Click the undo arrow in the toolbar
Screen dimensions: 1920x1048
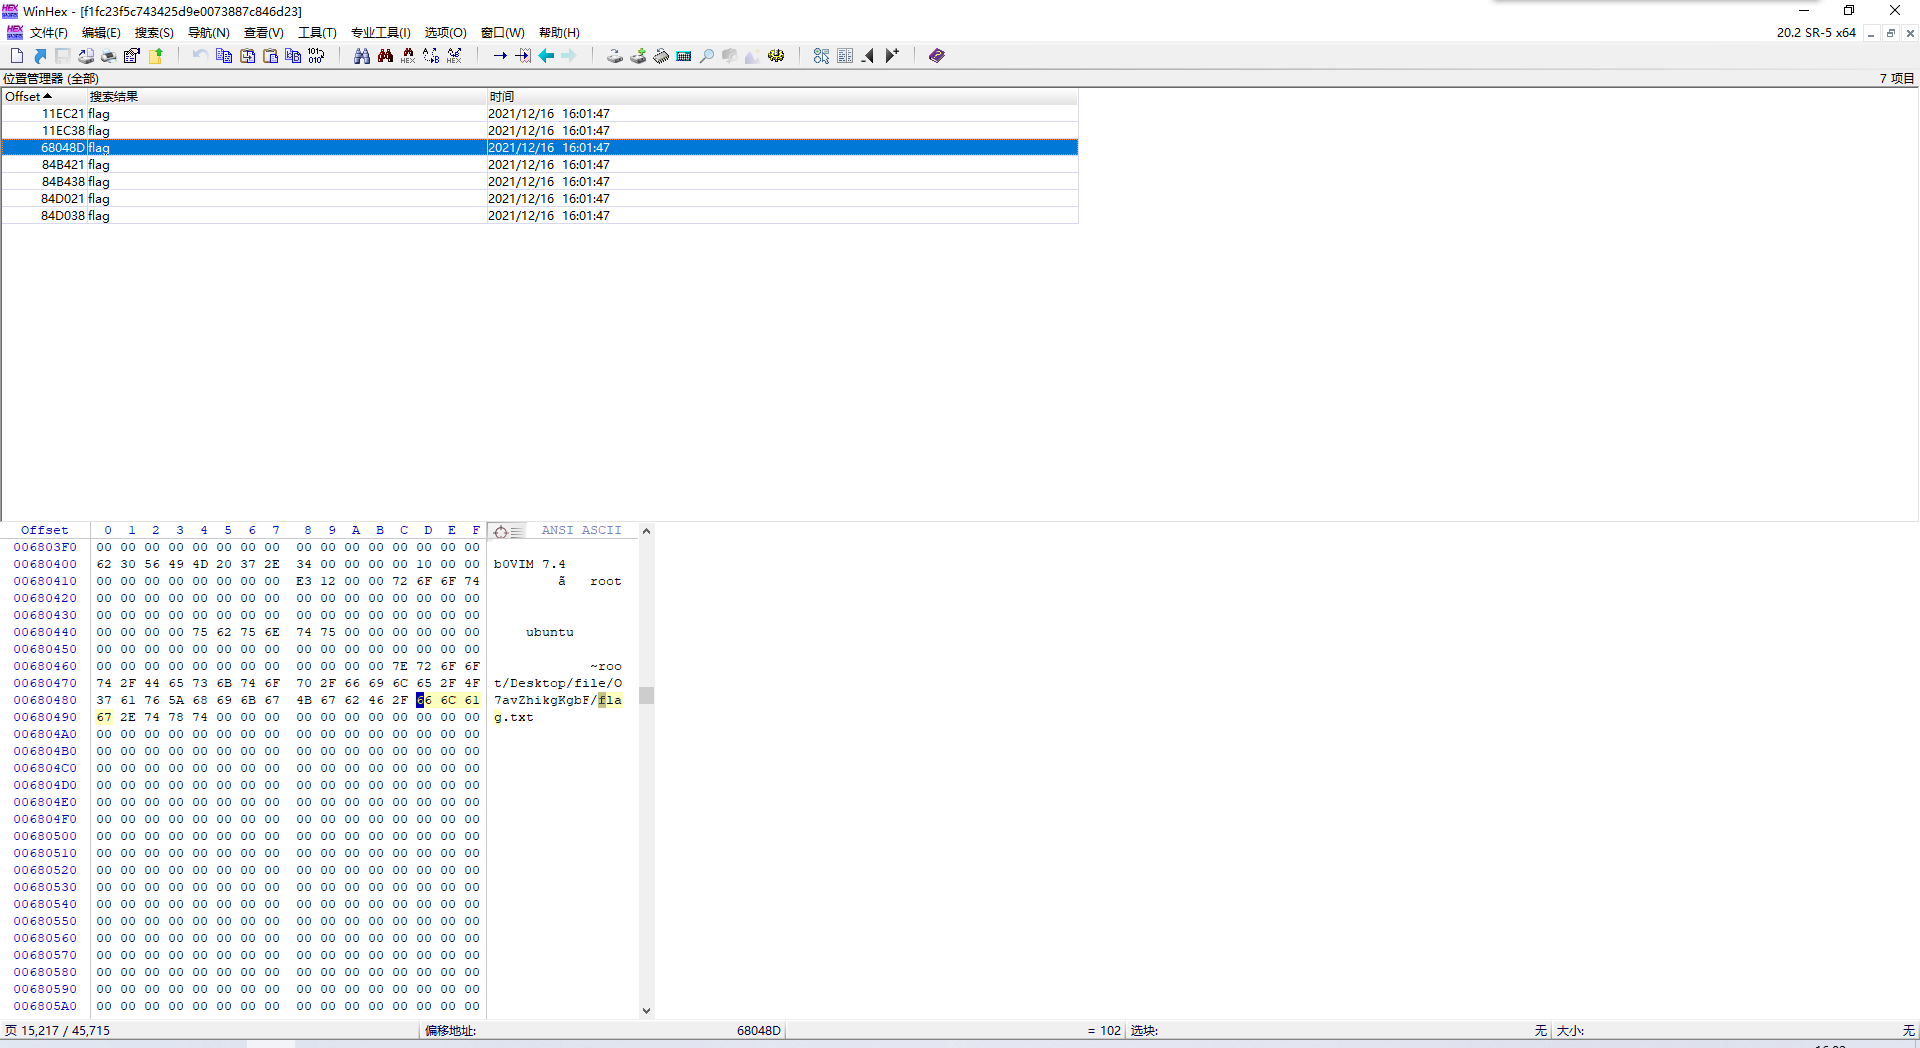coord(200,56)
